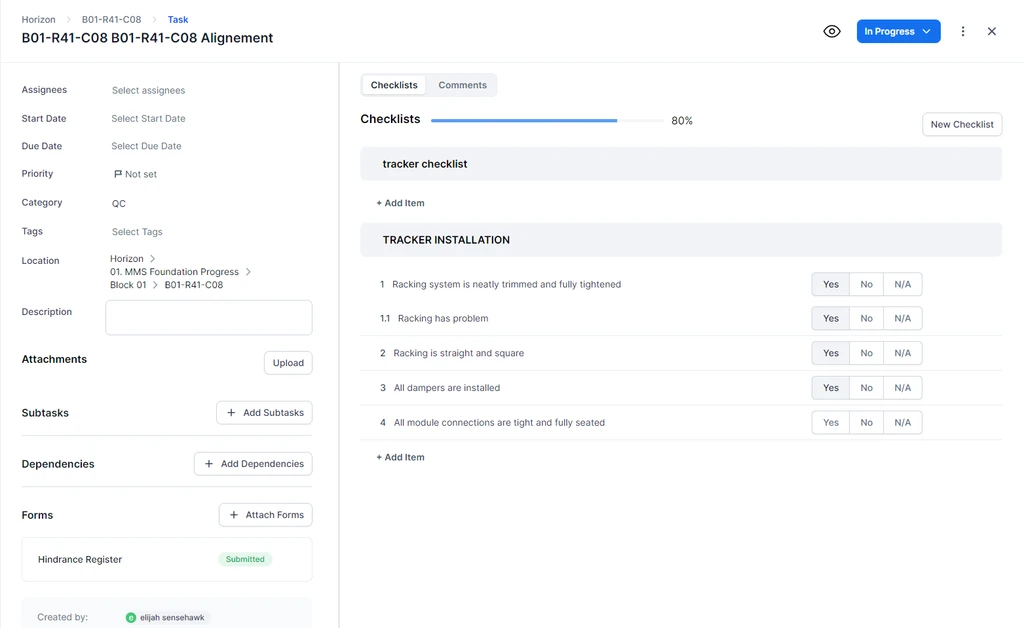Open the Select assignees dropdown

148,90
